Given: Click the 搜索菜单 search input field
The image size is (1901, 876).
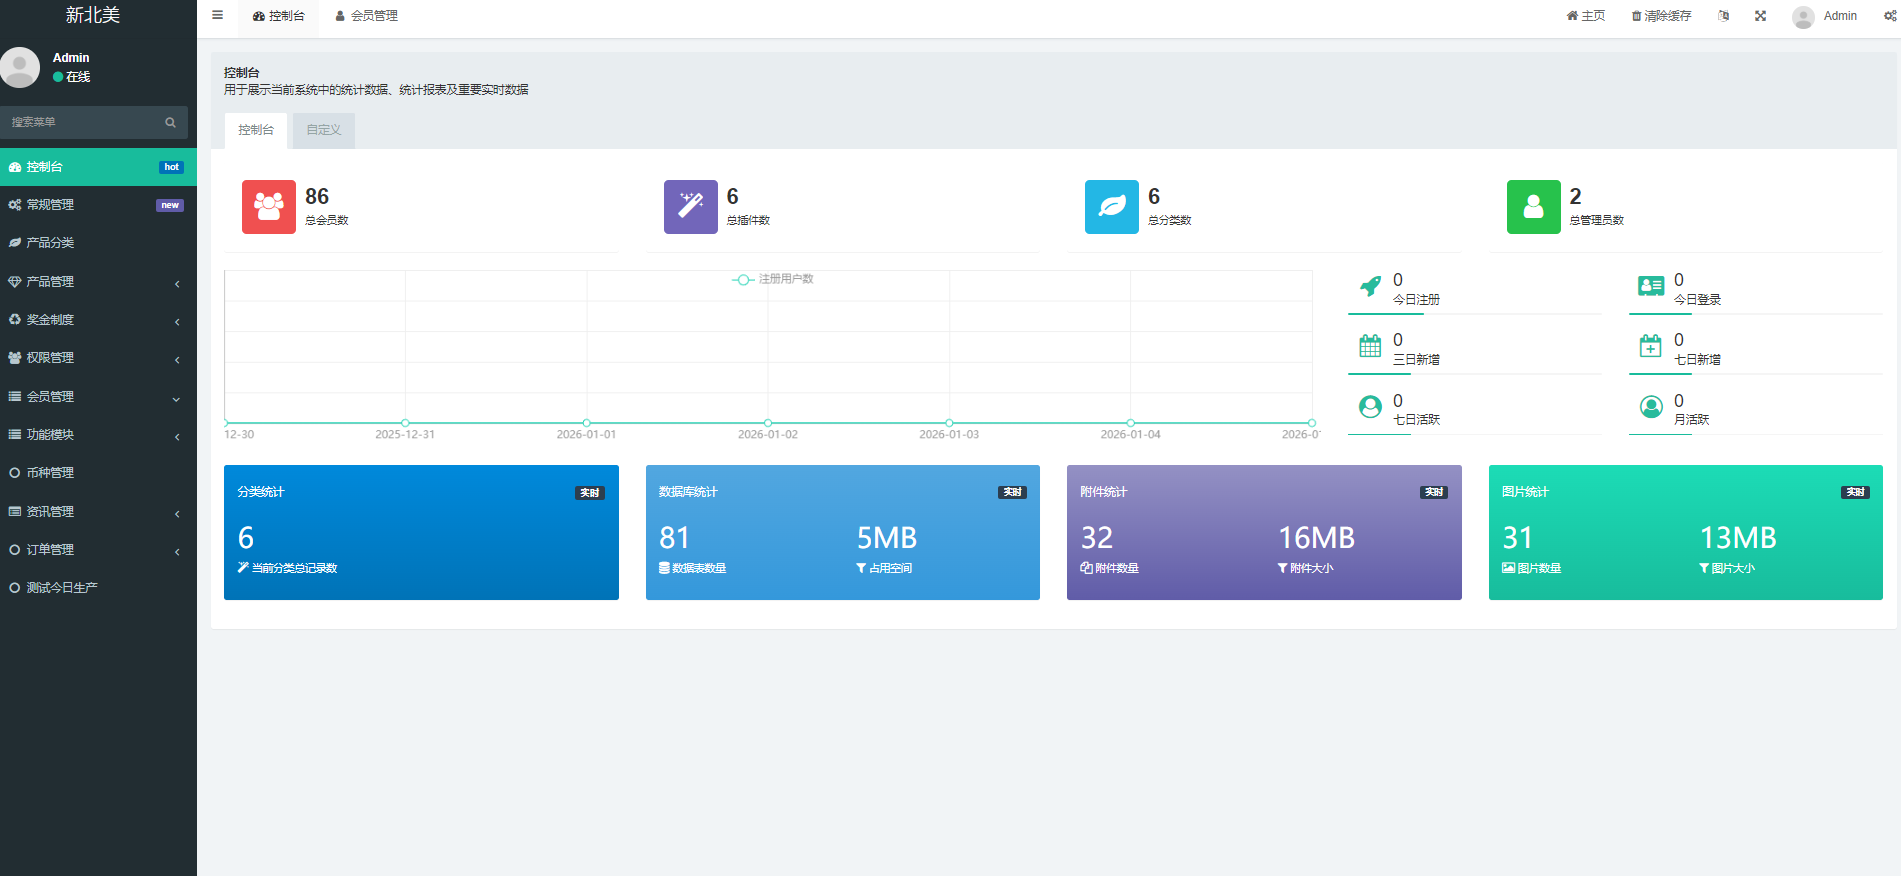Looking at the screenshot, I should tap(82, 122).
